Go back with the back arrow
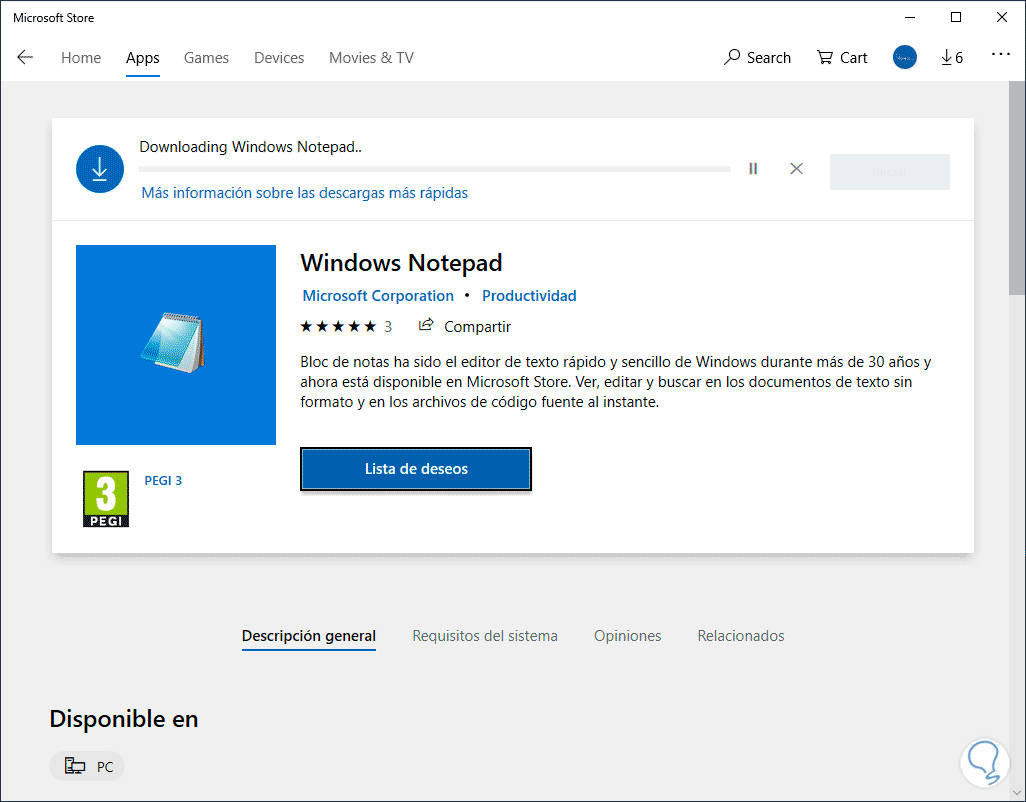 click(25, 58)
